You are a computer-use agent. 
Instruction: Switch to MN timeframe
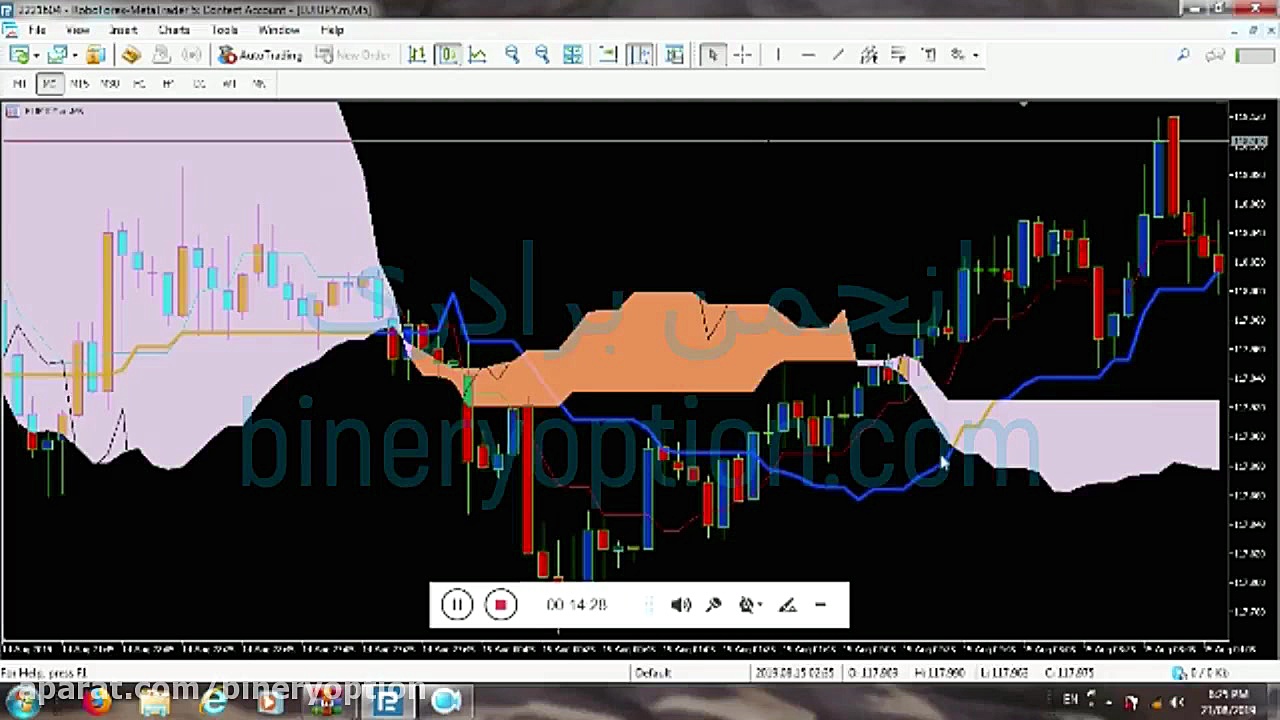(x=259, y=84)
